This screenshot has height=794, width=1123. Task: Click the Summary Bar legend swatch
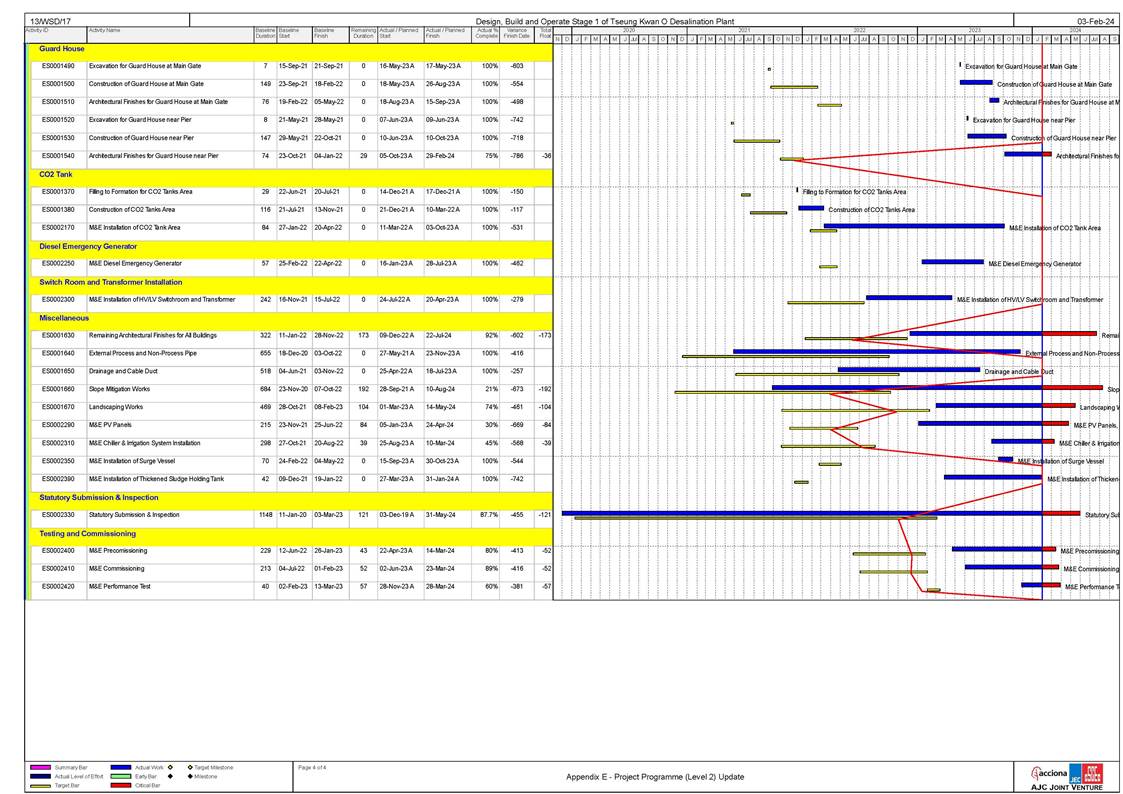tap(40, 767)
